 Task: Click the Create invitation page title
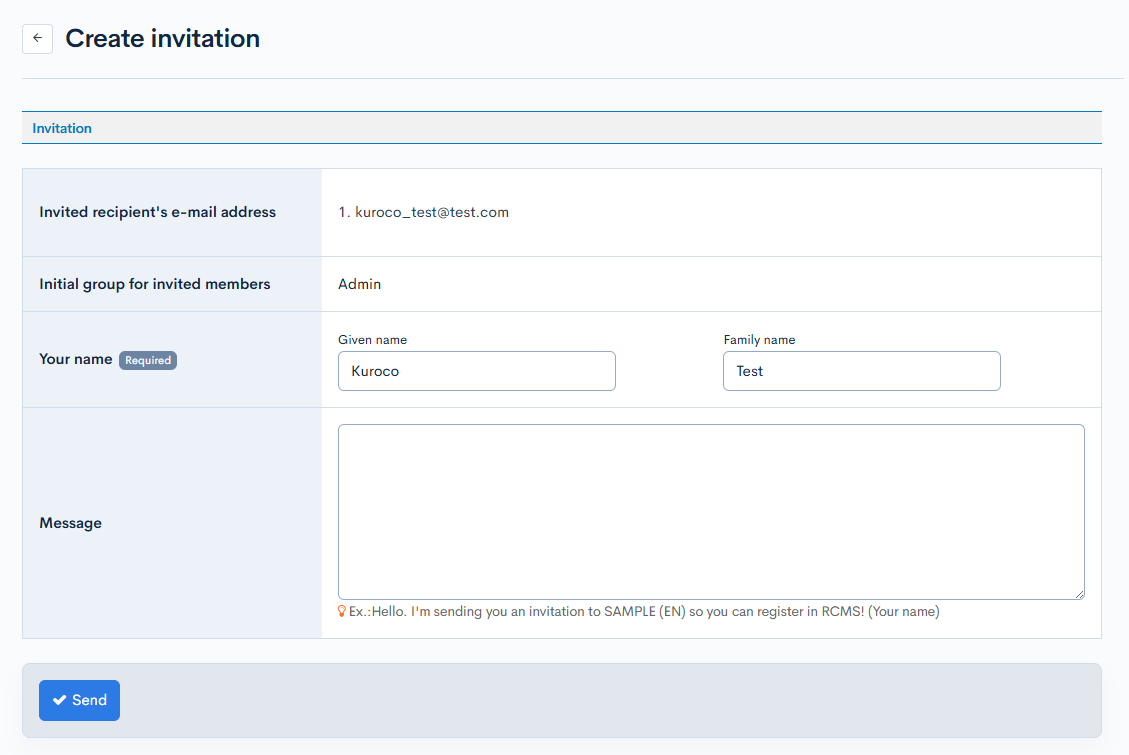pos(162,39)
